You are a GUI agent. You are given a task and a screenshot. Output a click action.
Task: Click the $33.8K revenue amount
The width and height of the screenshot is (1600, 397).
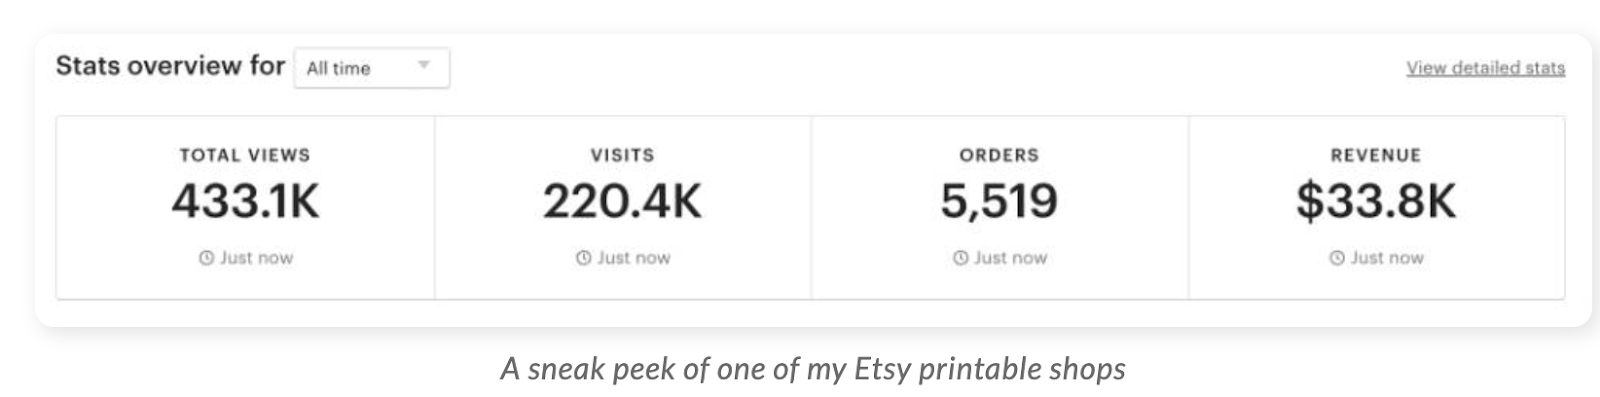point(1376,201)
